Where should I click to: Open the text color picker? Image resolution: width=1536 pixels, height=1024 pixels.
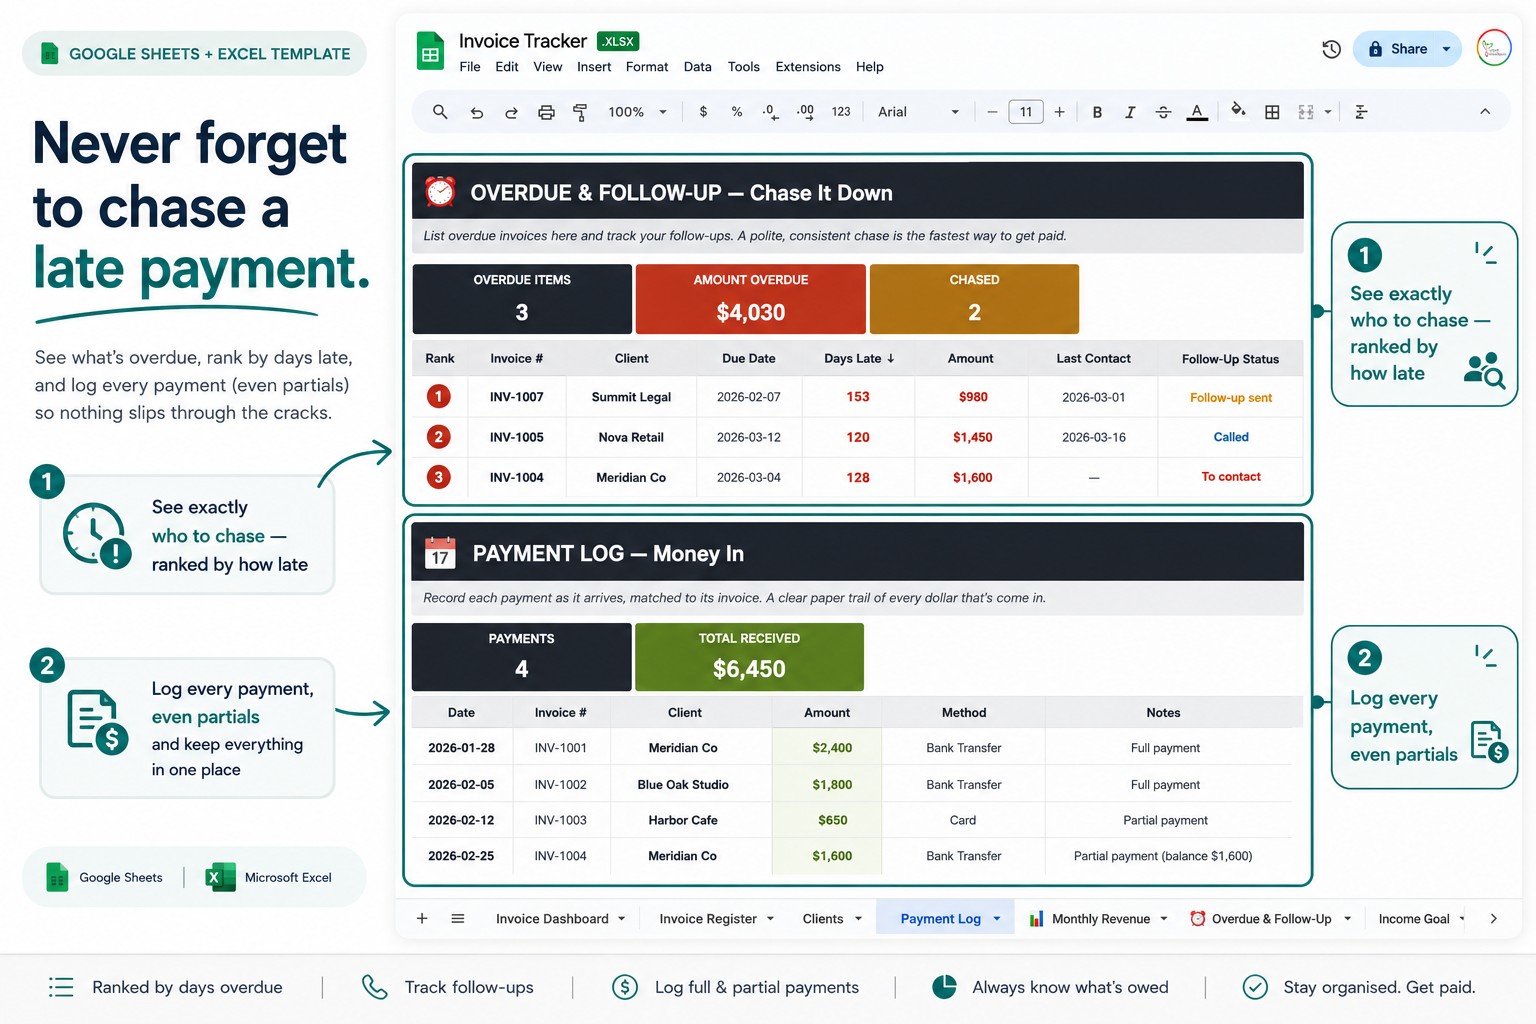tap(1197, 112)
